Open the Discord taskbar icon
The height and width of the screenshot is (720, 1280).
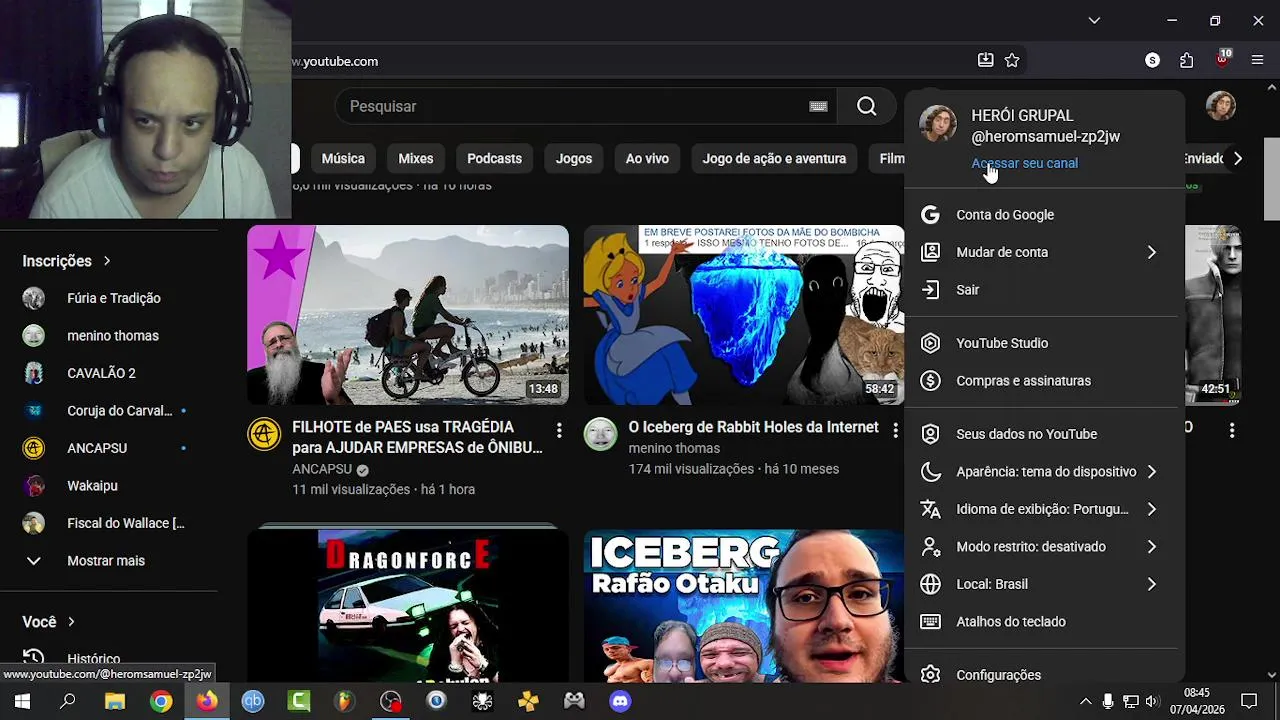[x=620, y=702]
